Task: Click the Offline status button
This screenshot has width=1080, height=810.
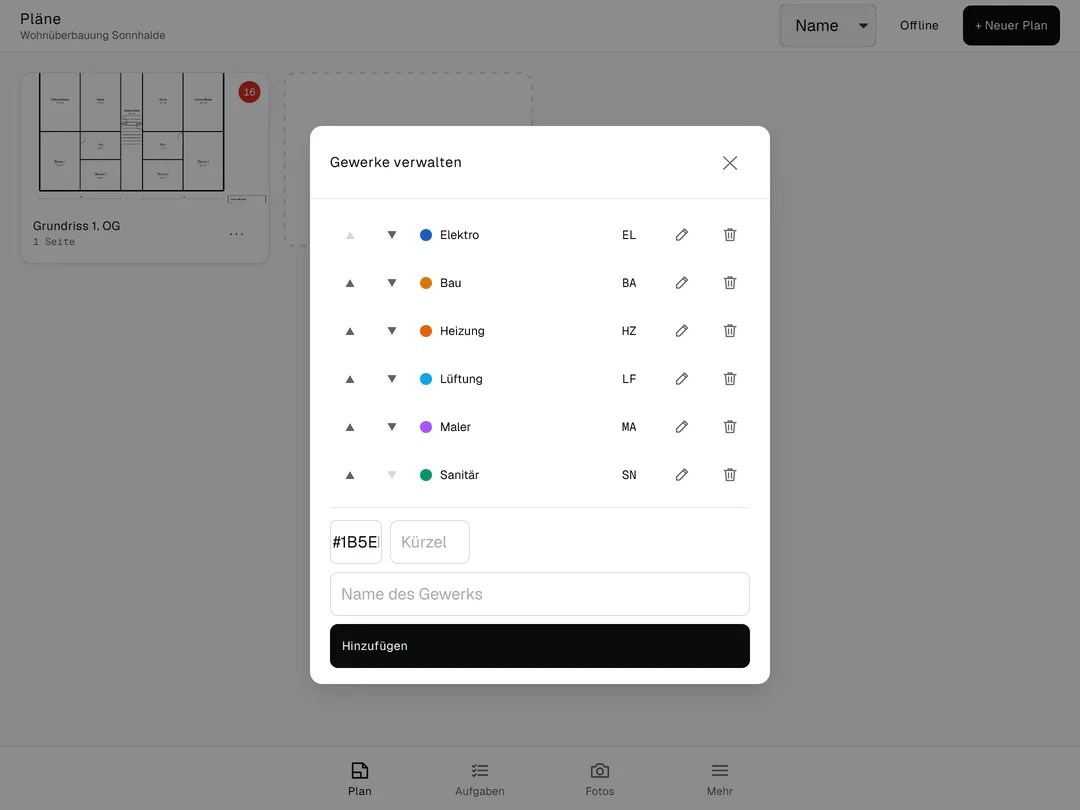Action: [x=919, y=25]
